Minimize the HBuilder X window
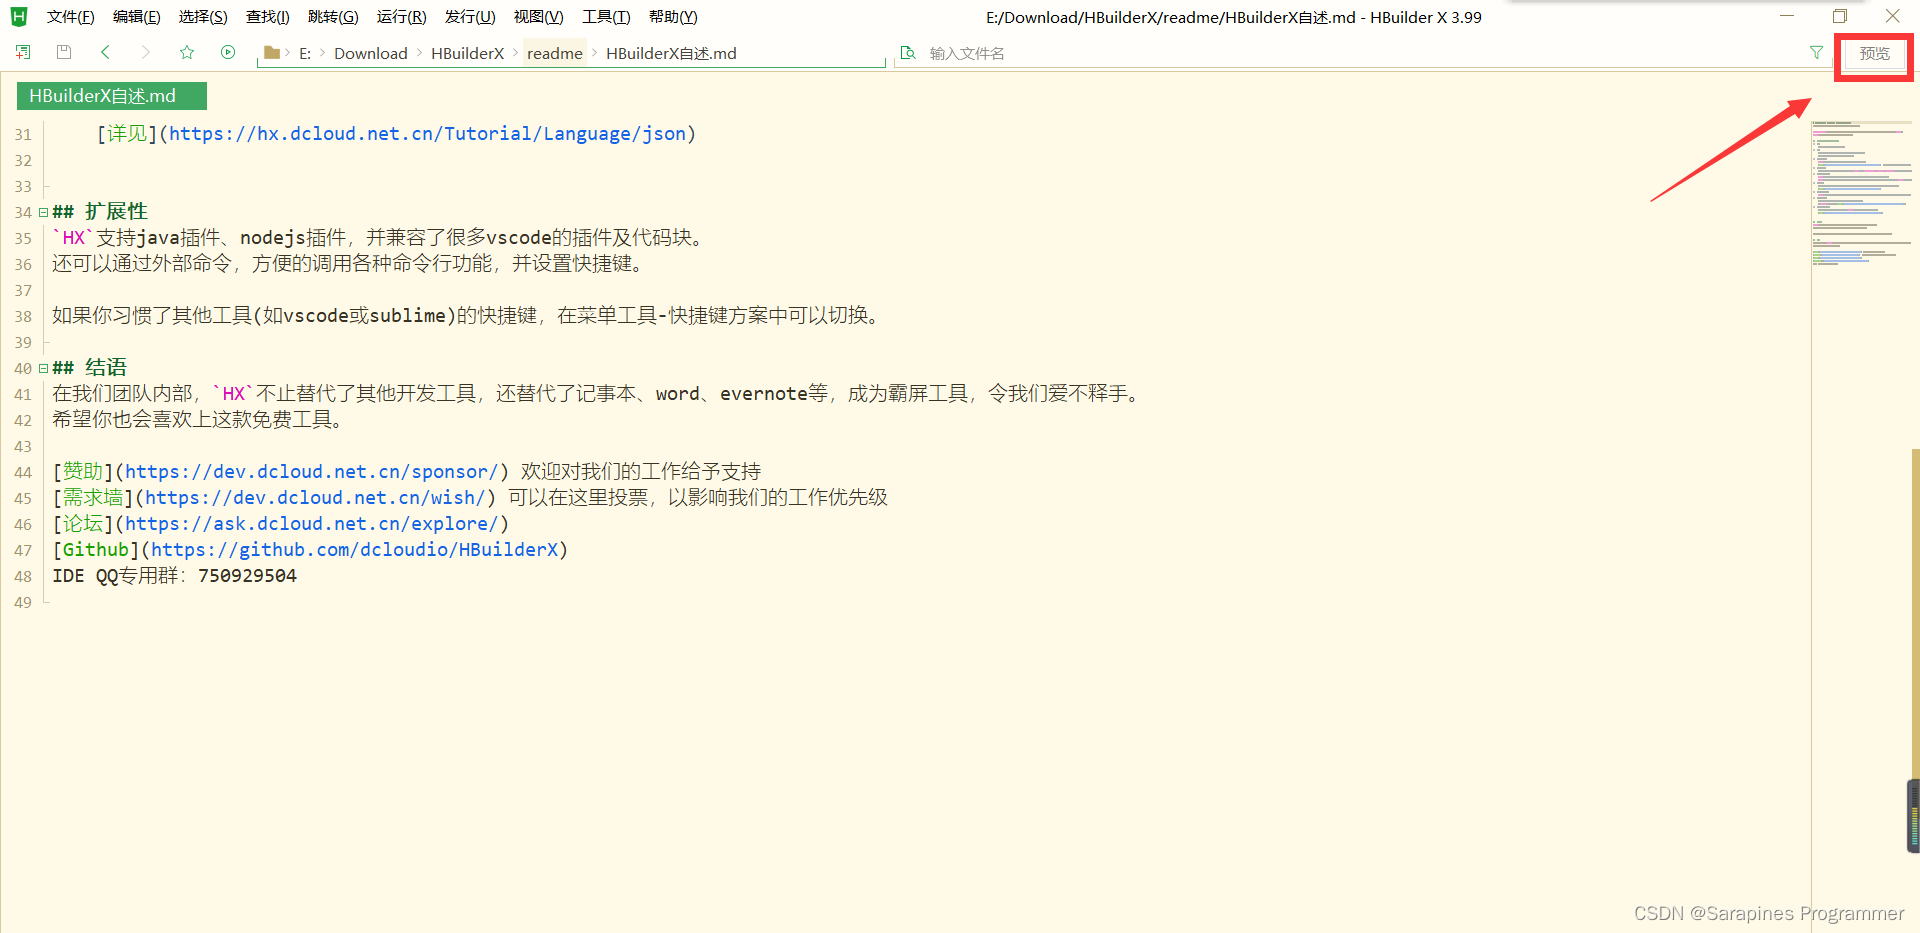The width and height of the screenshot is (1920, 933). [1787, 16]
